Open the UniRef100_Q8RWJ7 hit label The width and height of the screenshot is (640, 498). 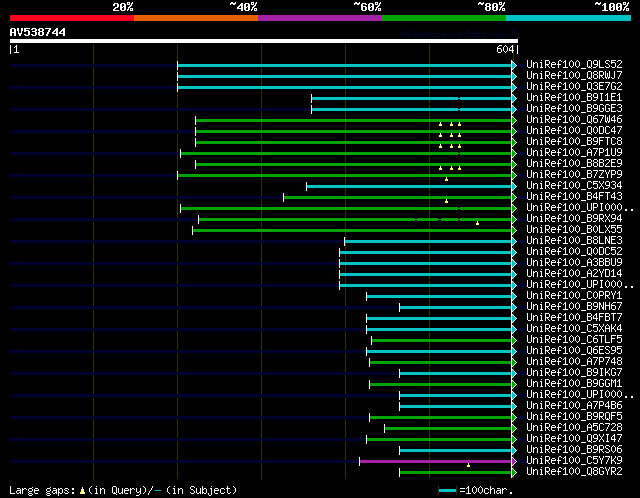click(574, 76)
